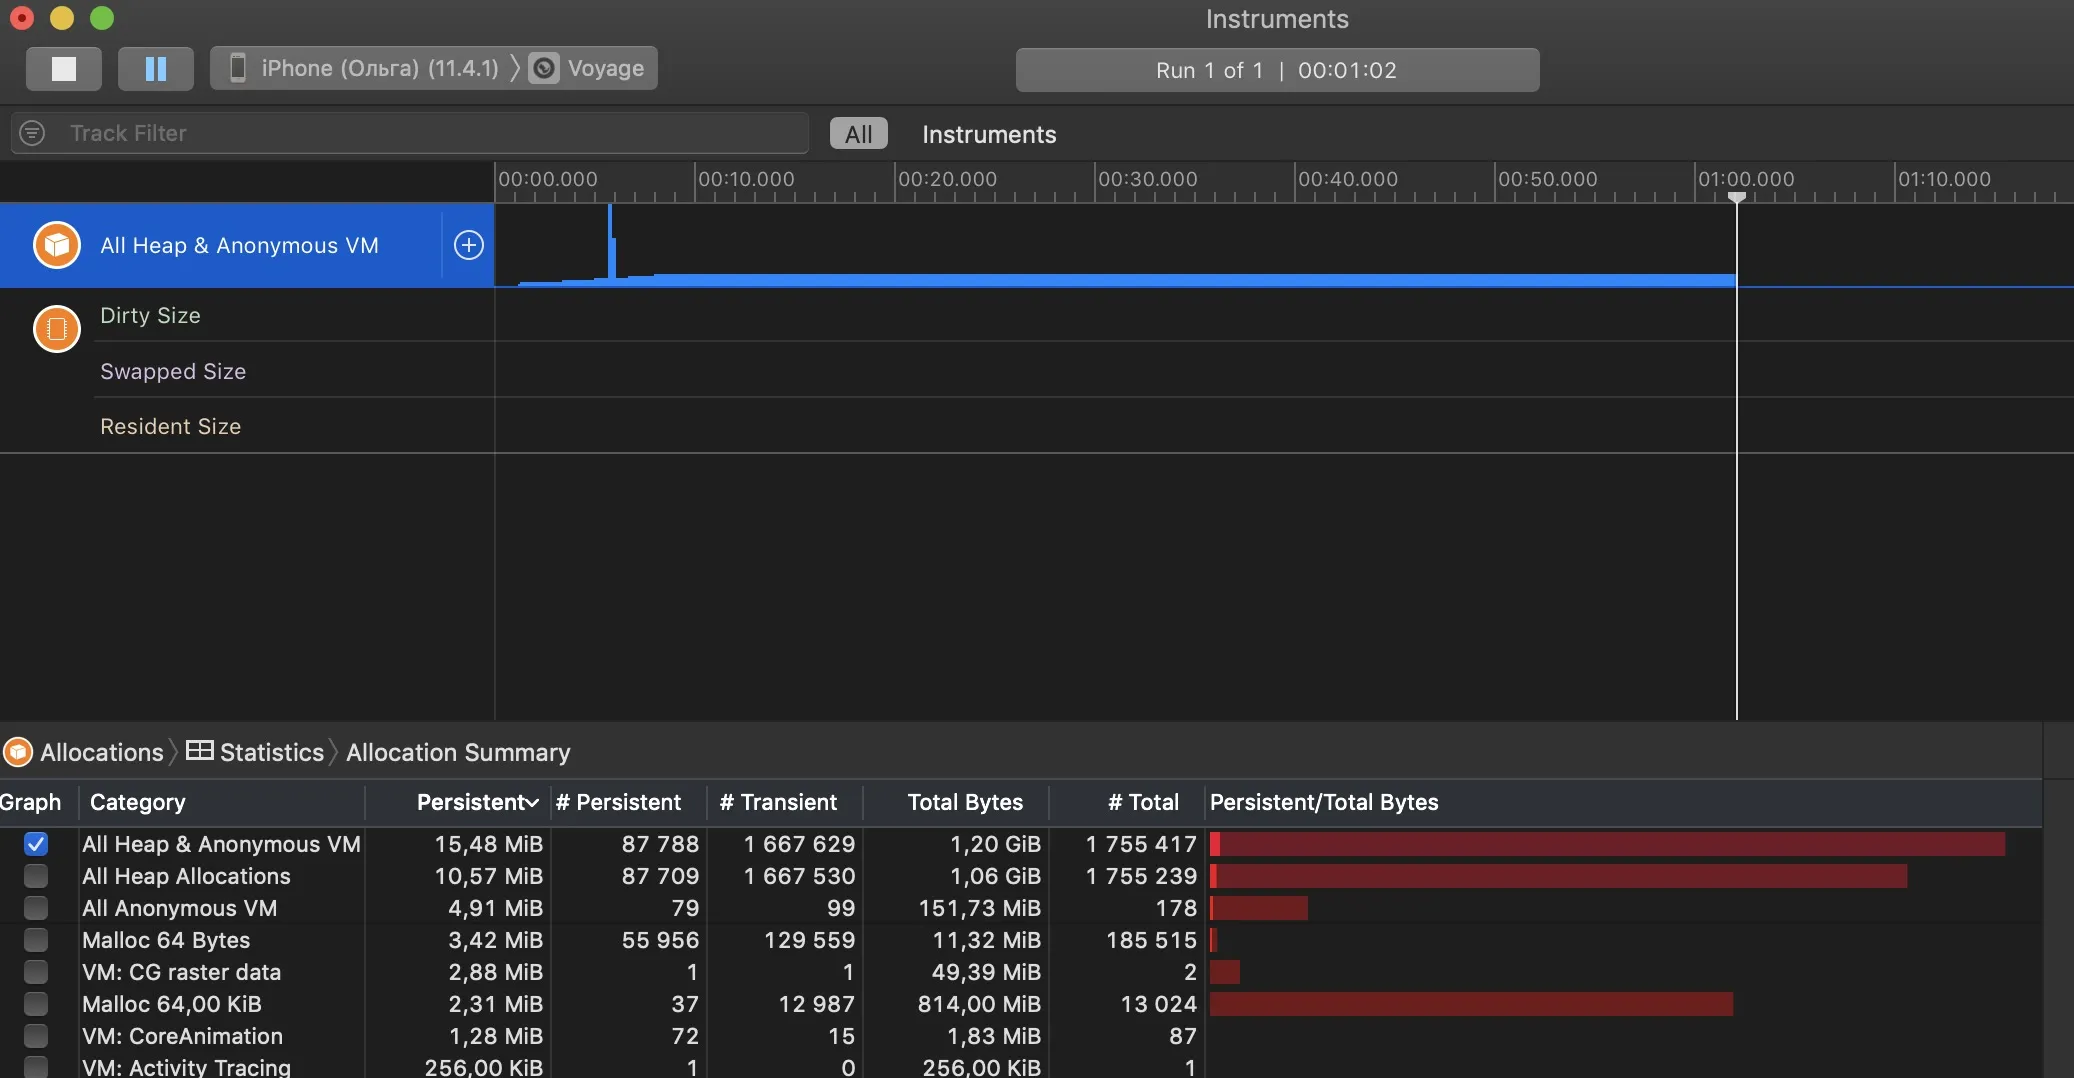Pause the current trace recording
Image resolution: width=2074 pixels, height=1078 pixels.
(155, 69)
